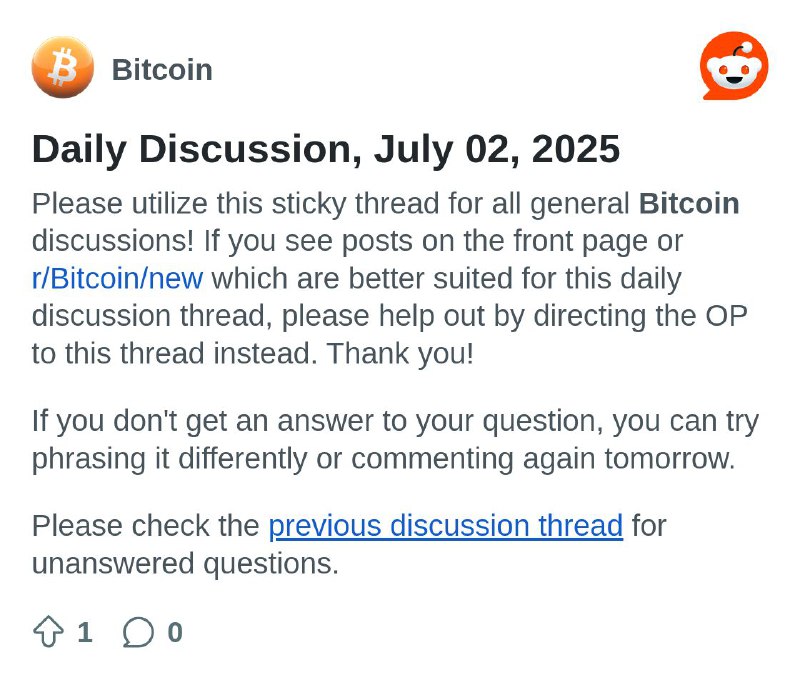Click the 'commenting again' phrase

coord(473,459)
